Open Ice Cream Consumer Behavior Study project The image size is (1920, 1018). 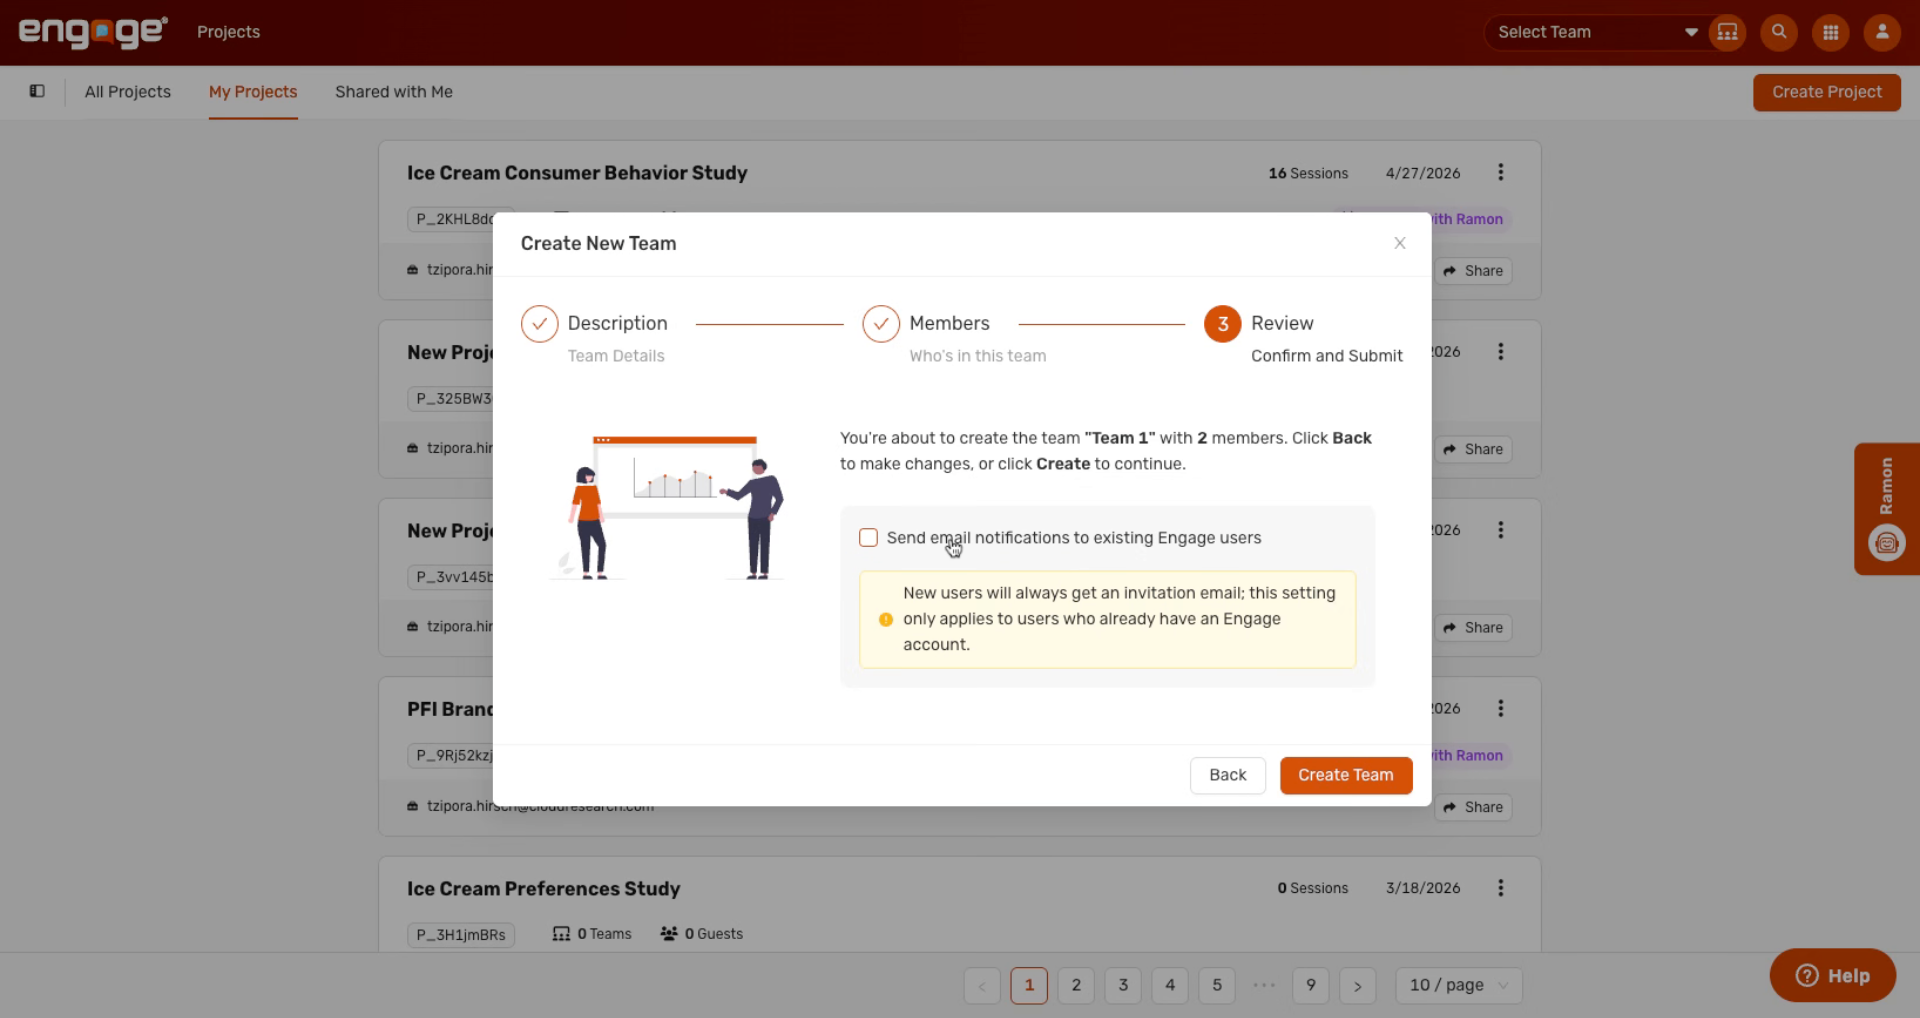click(x=577, y=173)
